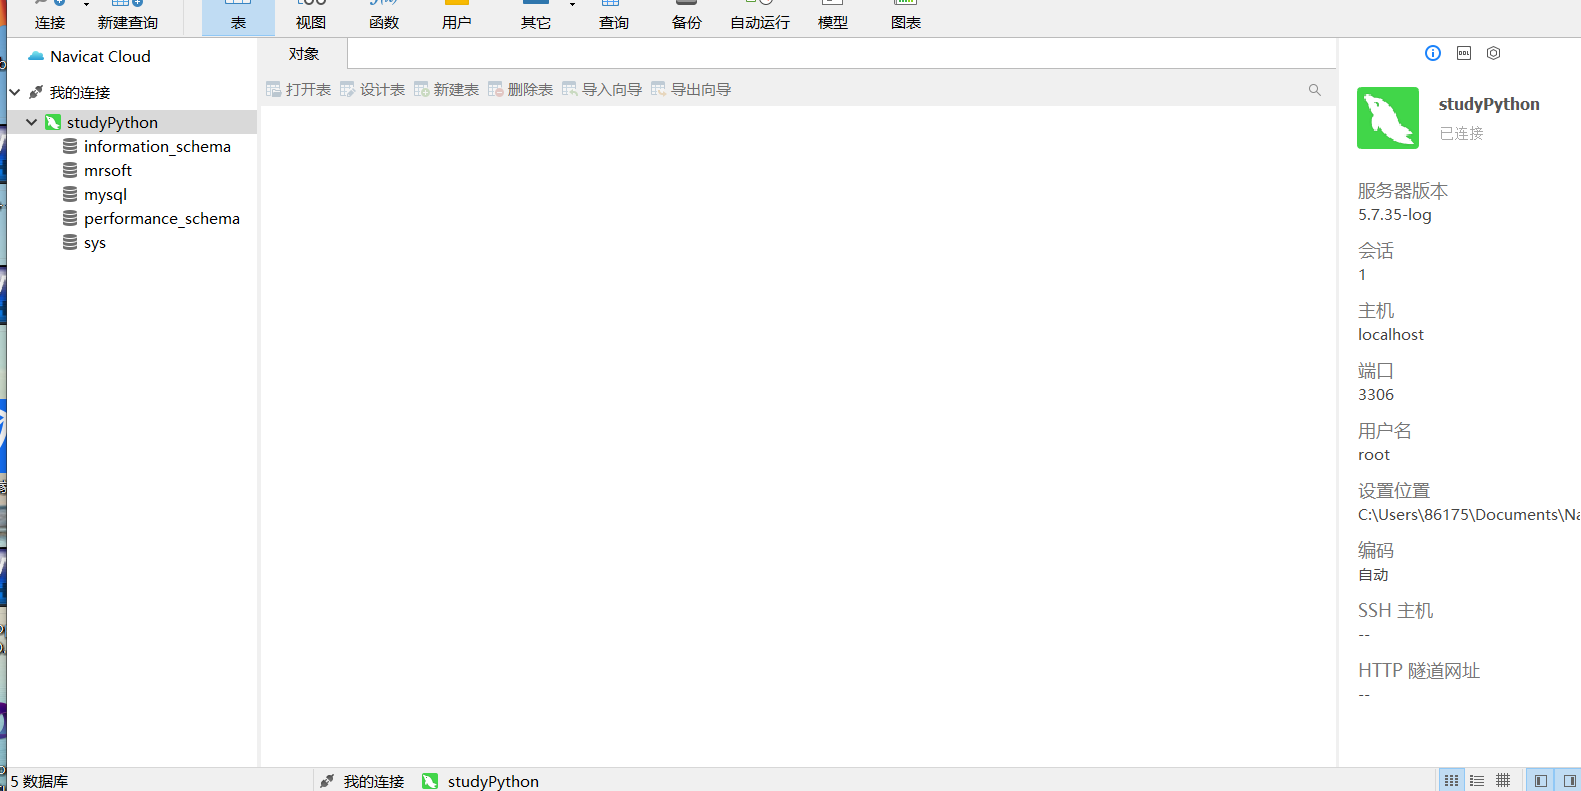Image resolution: width=1581 pixels, height=791 pixels.
Task: Click 打开表 open table button
Action: 298,90
